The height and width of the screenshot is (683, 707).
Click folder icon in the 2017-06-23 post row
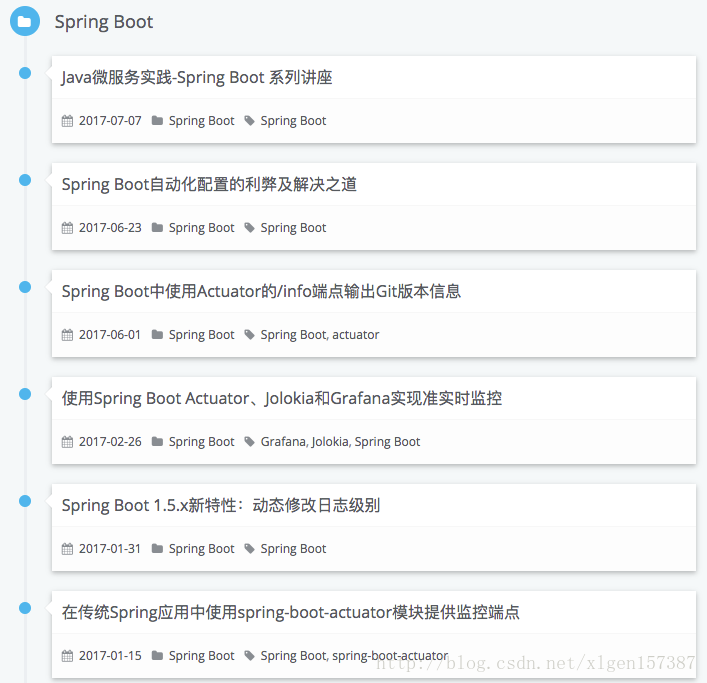(x=157, y=227)
